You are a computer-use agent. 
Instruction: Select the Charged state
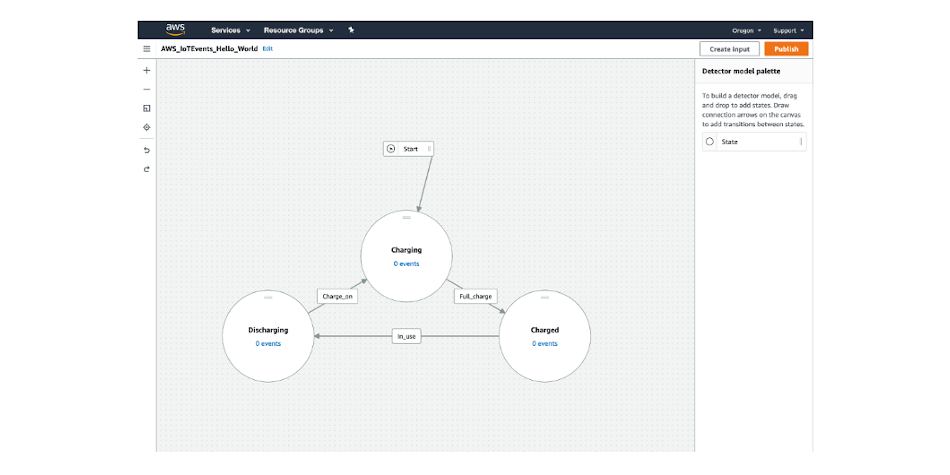pos(545,336)
